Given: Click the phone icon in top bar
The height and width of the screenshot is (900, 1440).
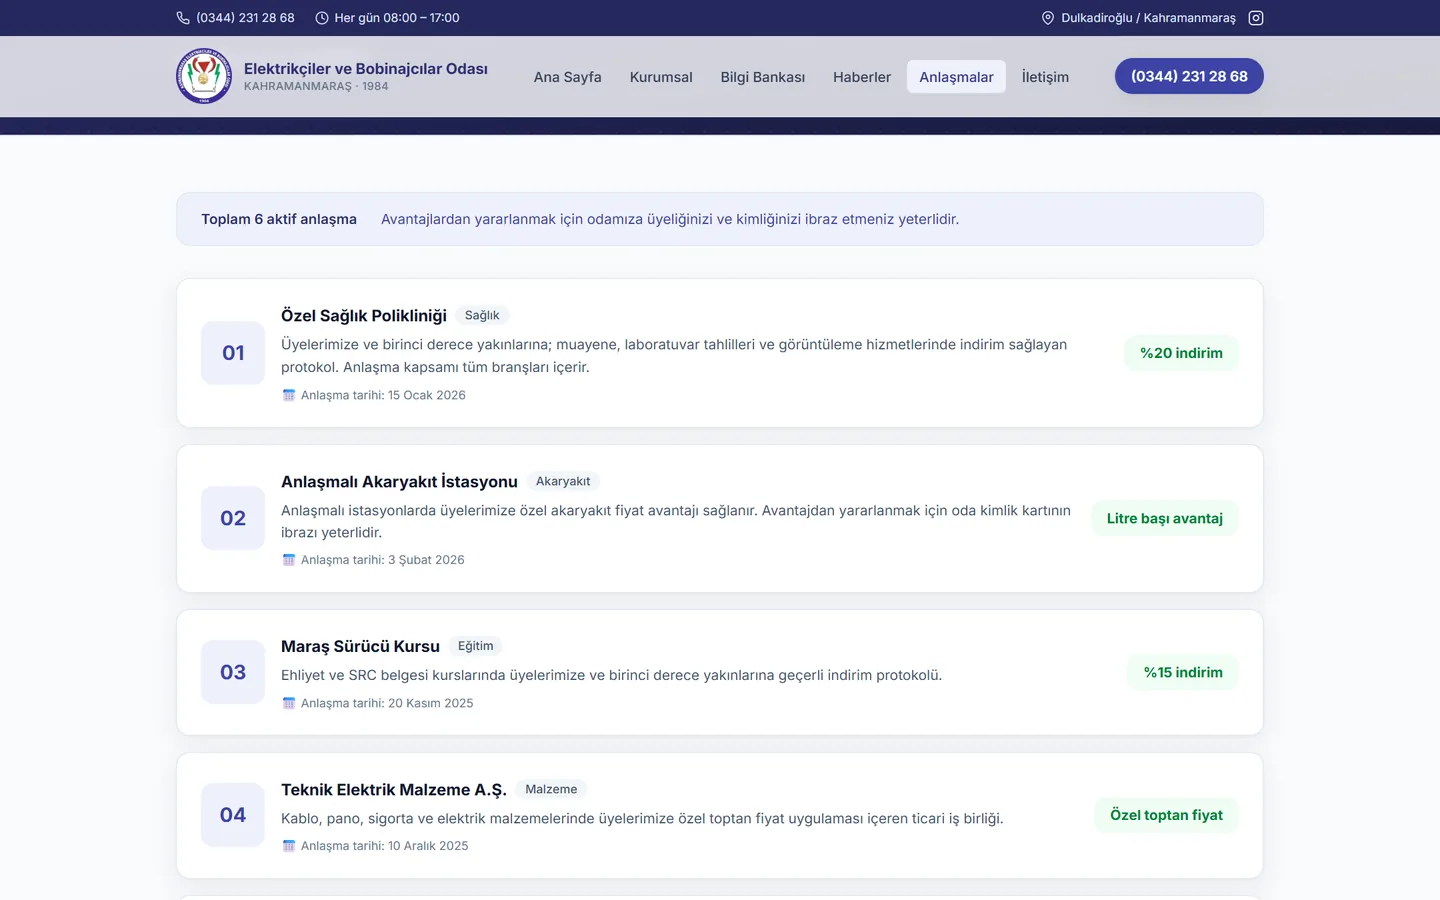Looking at the screenshot, I should point(183,18).
